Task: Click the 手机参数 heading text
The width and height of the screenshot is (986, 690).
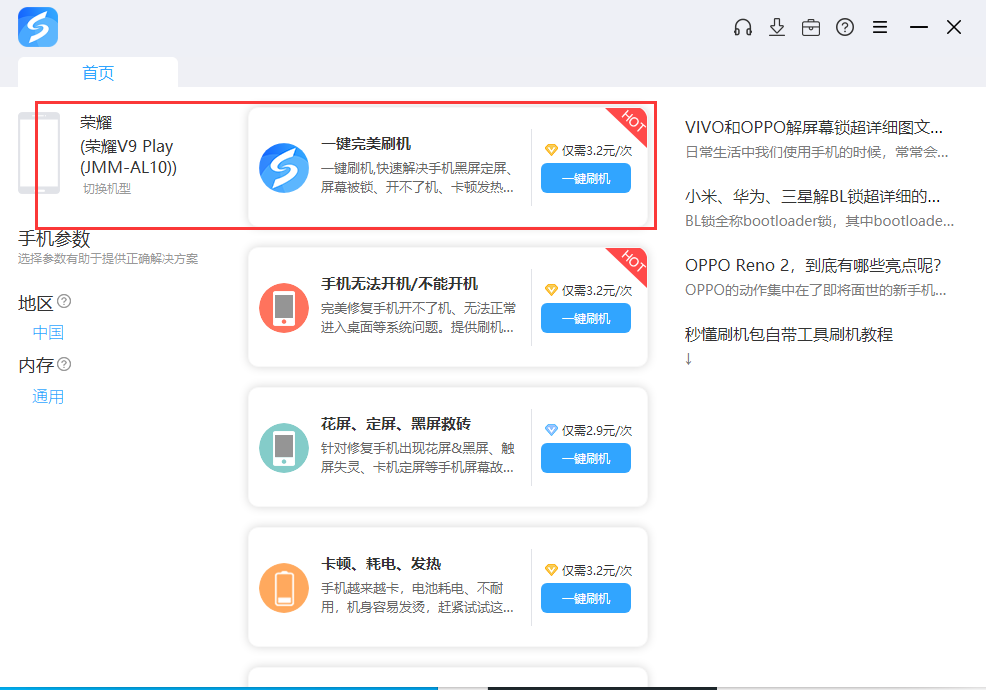Action: (x=54, y=238)
